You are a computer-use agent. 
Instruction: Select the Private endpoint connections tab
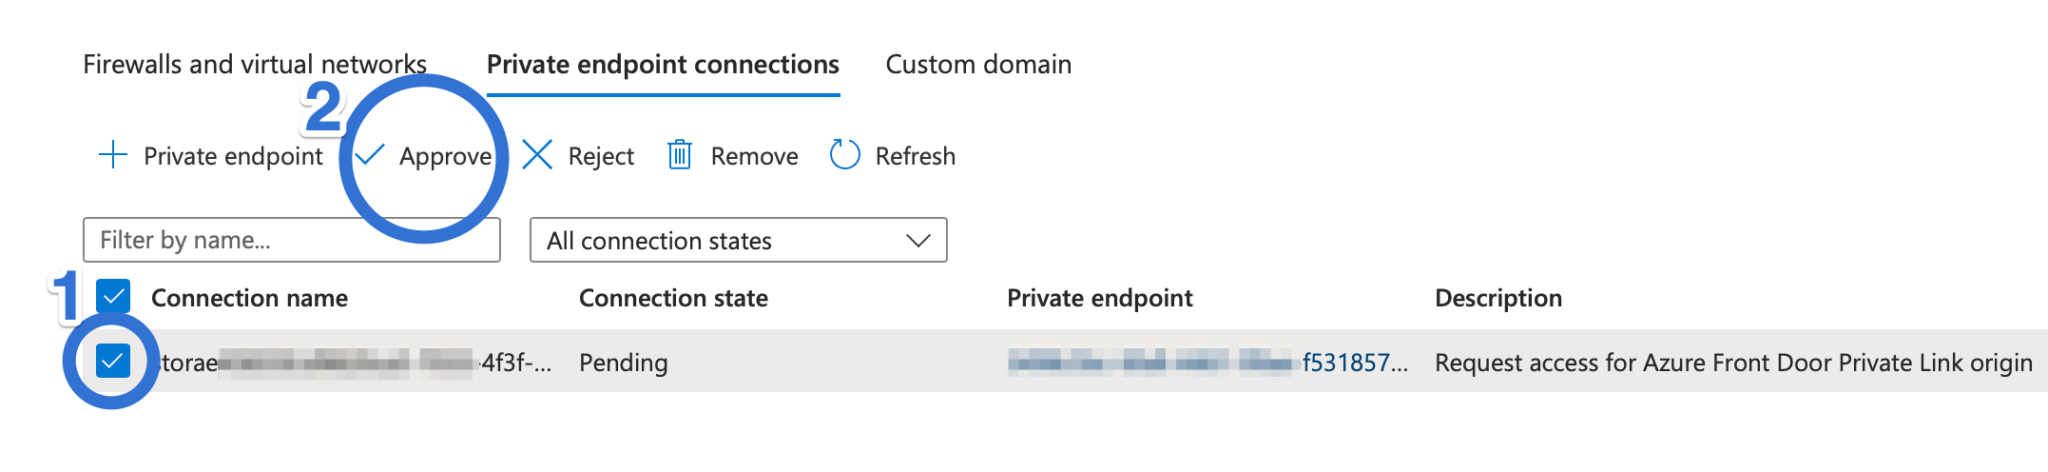tap(663, 64)
